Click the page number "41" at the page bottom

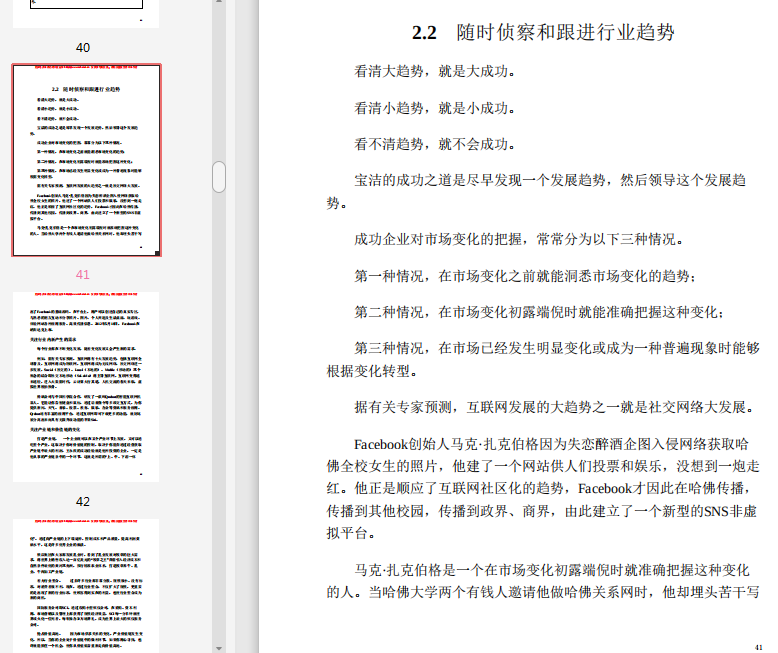[758, 647]
